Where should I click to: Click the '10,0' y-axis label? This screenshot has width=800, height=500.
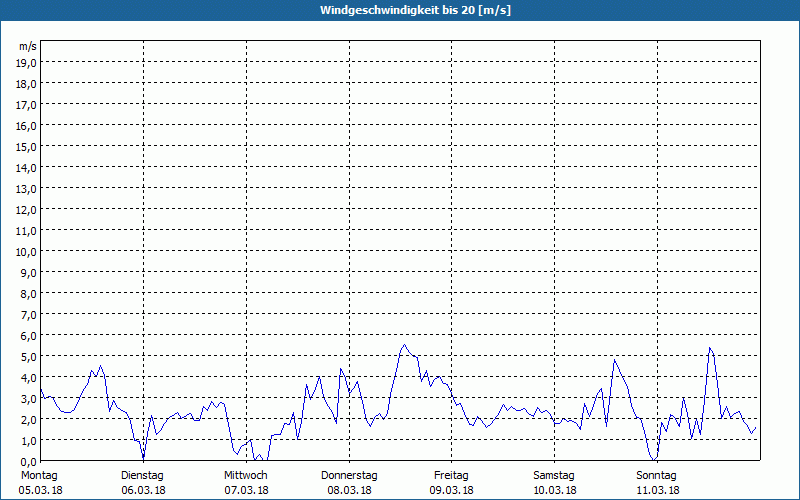pyautogui.click(x=26, y=252)
